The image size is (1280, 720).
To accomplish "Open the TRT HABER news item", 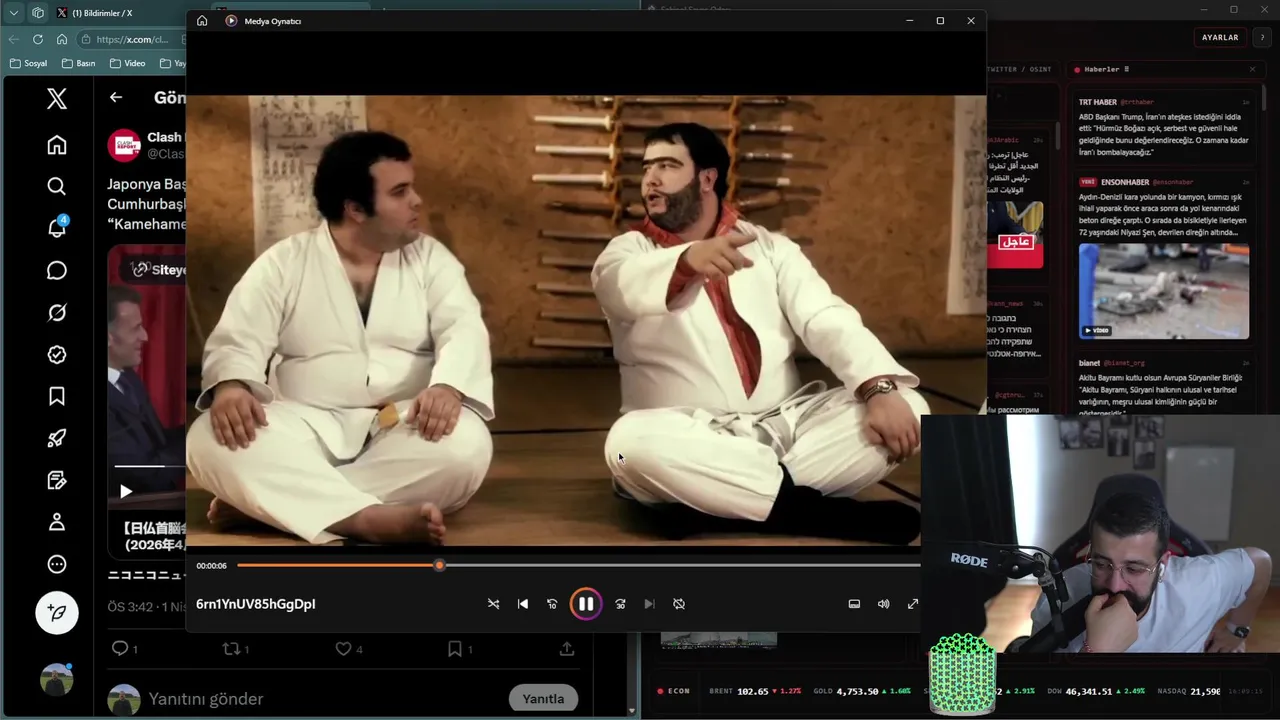I will [x=1163, y=126].
